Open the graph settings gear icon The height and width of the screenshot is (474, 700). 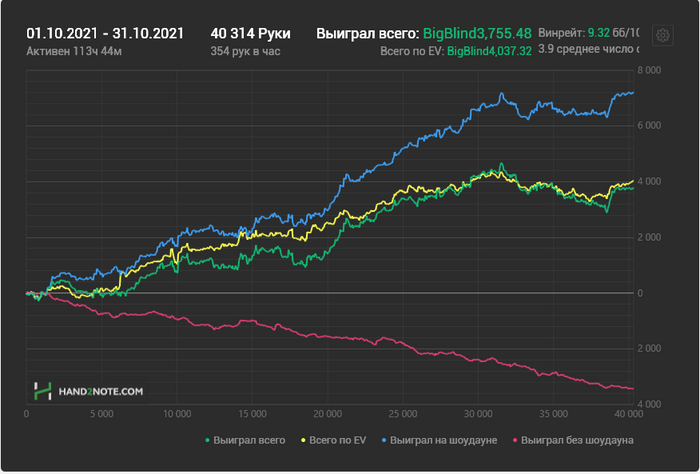click(x=662, y=35)
